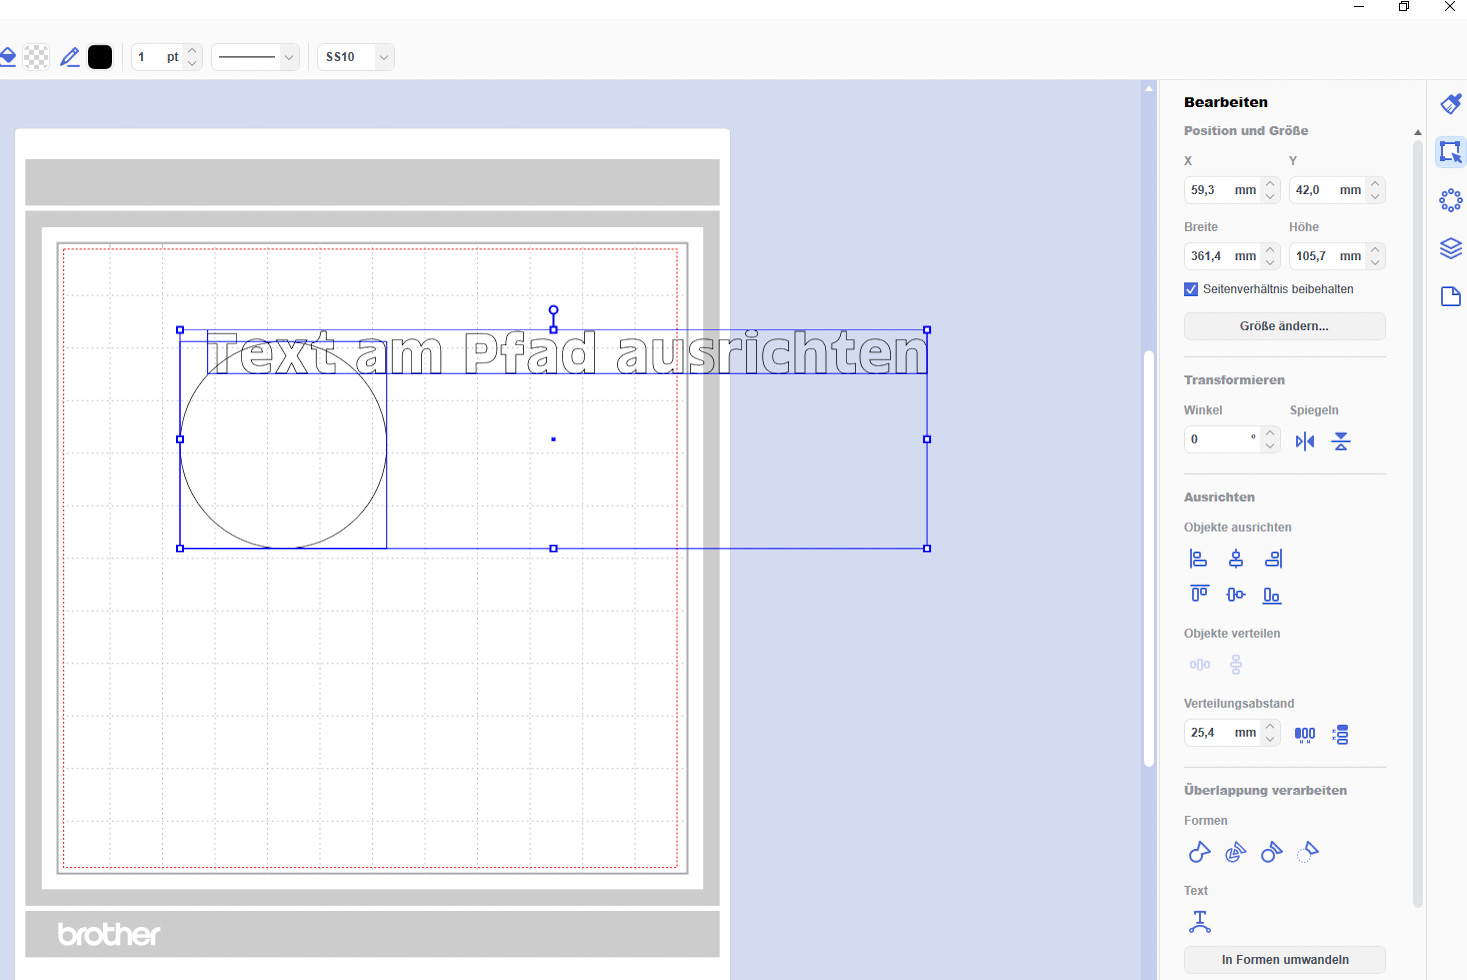Increase the X position value

[x=1270, y=184]
